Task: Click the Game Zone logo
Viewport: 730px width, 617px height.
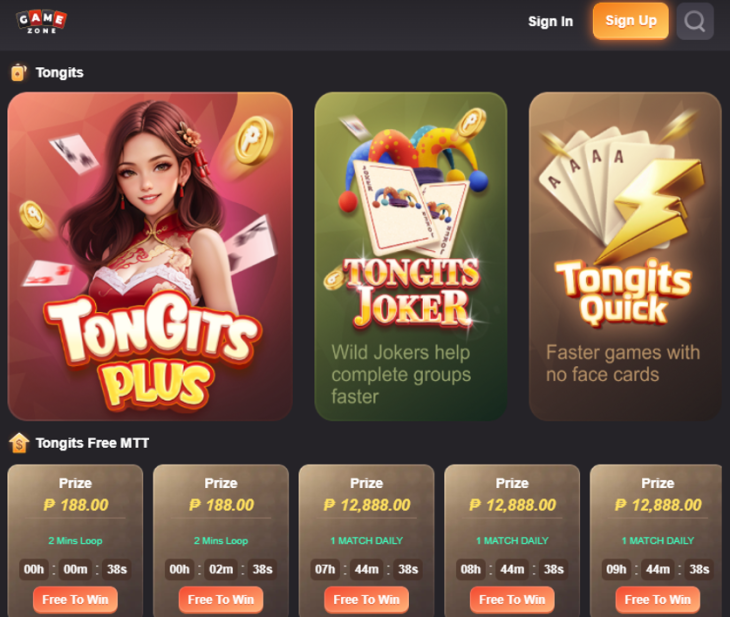Action: point(41,22)
